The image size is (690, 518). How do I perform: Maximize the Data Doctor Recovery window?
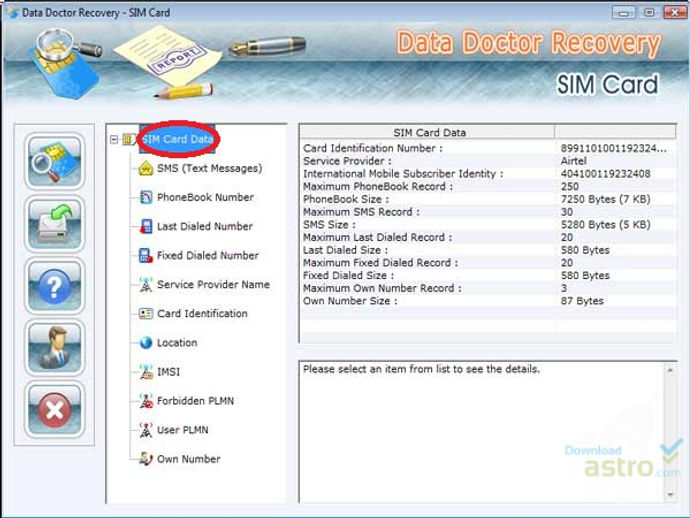tap(649, 12)
